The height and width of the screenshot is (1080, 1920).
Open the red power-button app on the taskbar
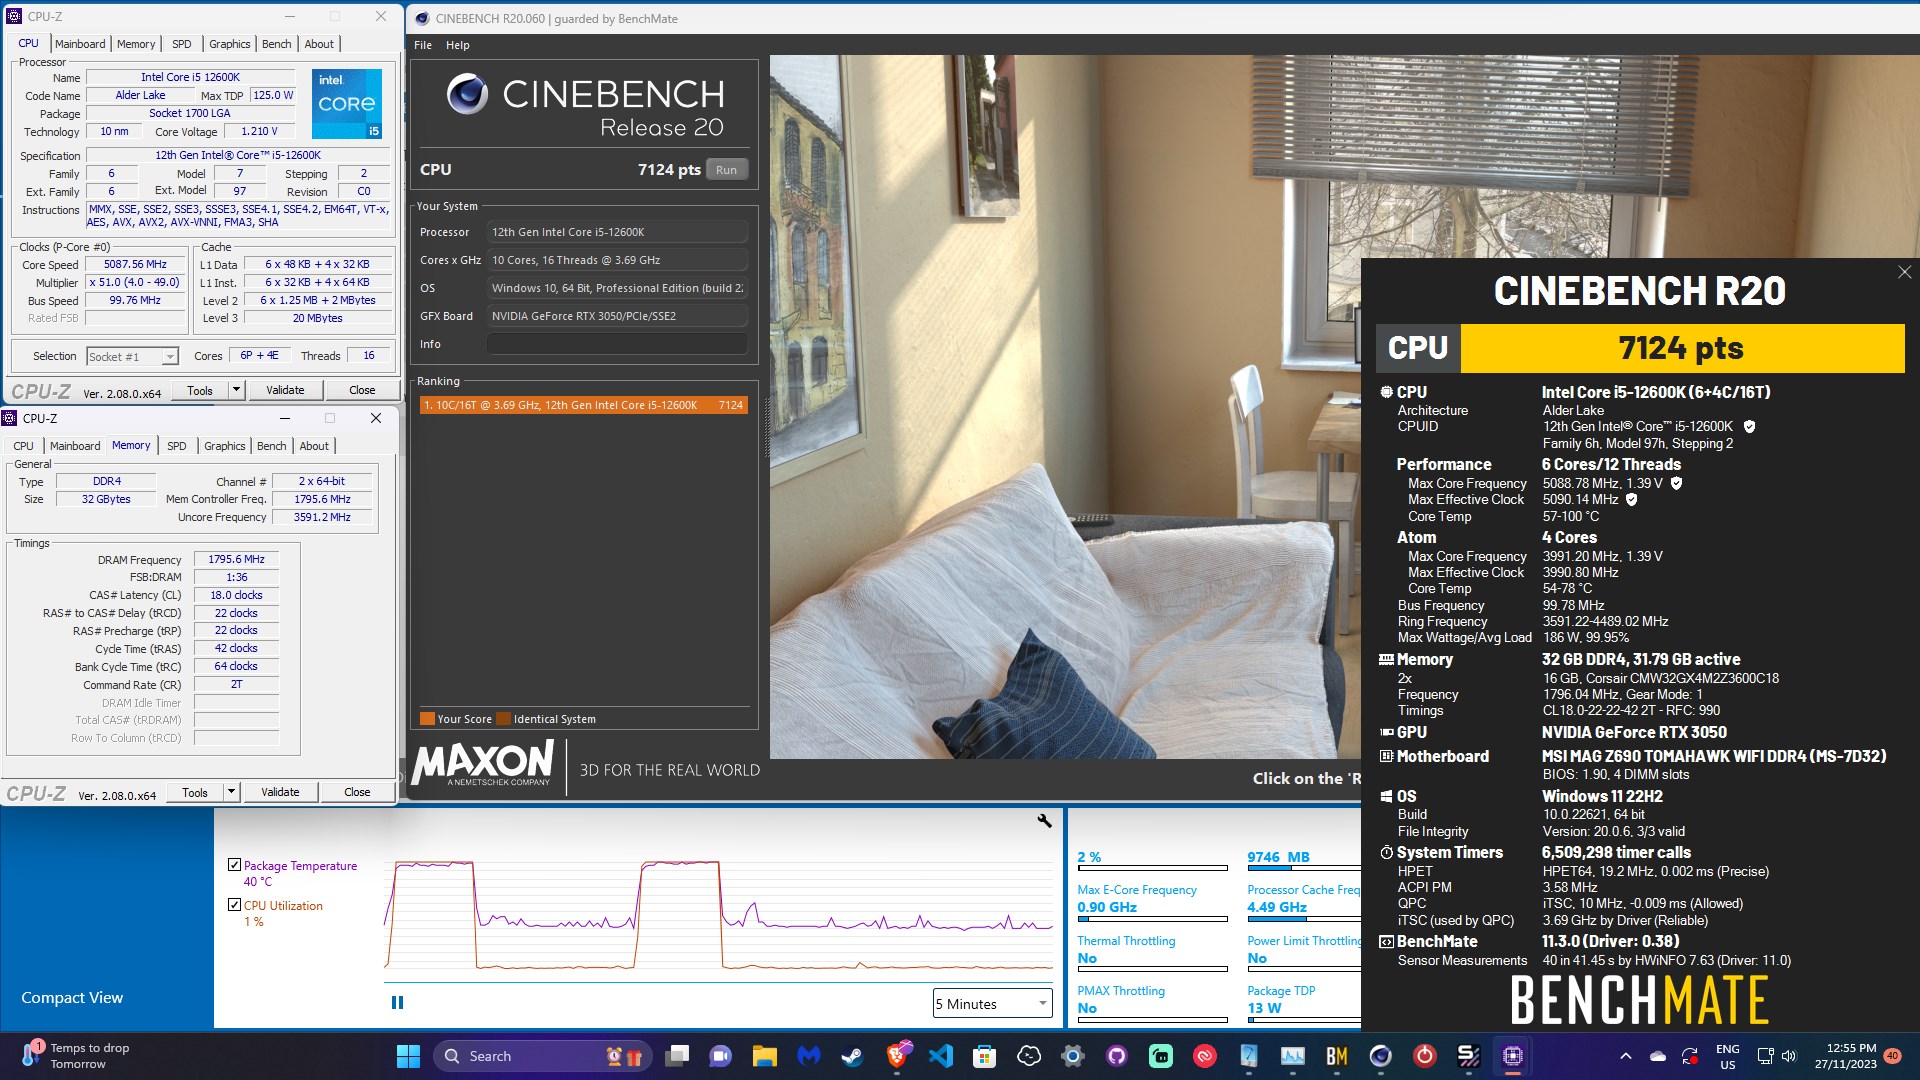[x=1424, y=1056]
